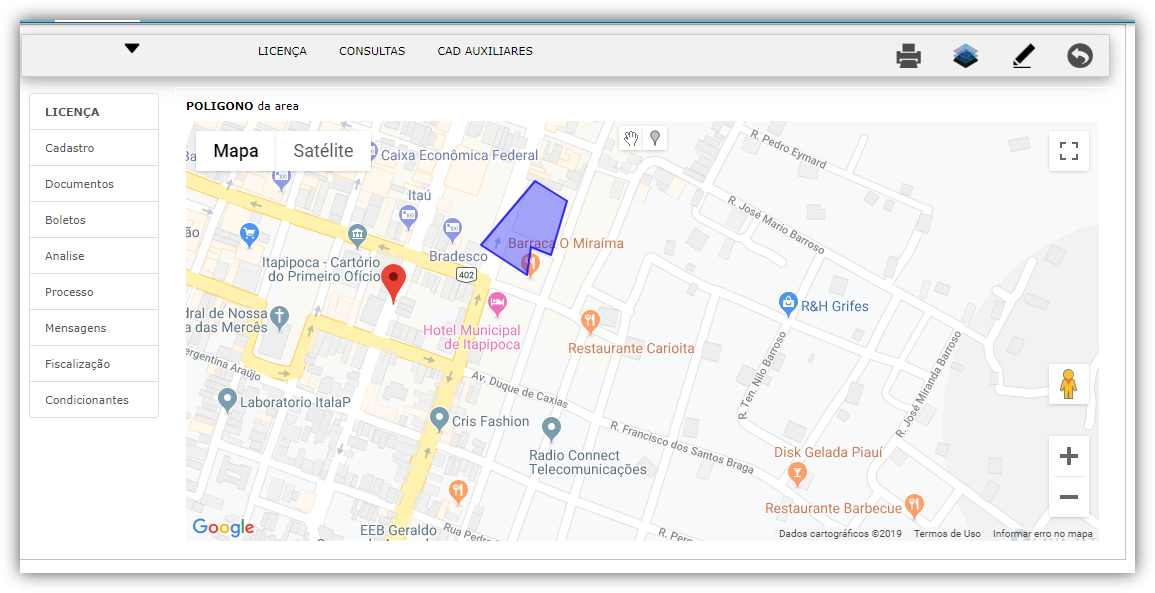Image resolution: width=1155 pixels, height=593 pixels.
Task: Open the CONSULTAS menu
Action: point(372,51)
